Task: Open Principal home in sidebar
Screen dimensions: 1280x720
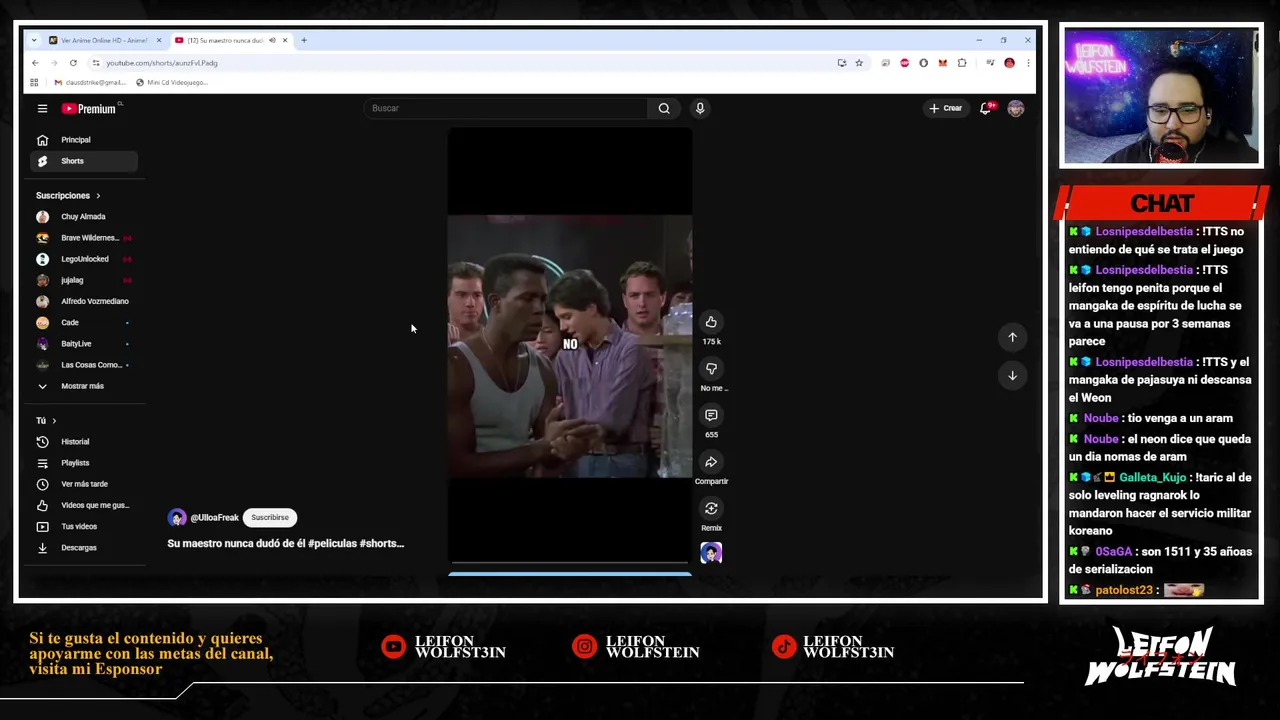Action: click(85, 140)
